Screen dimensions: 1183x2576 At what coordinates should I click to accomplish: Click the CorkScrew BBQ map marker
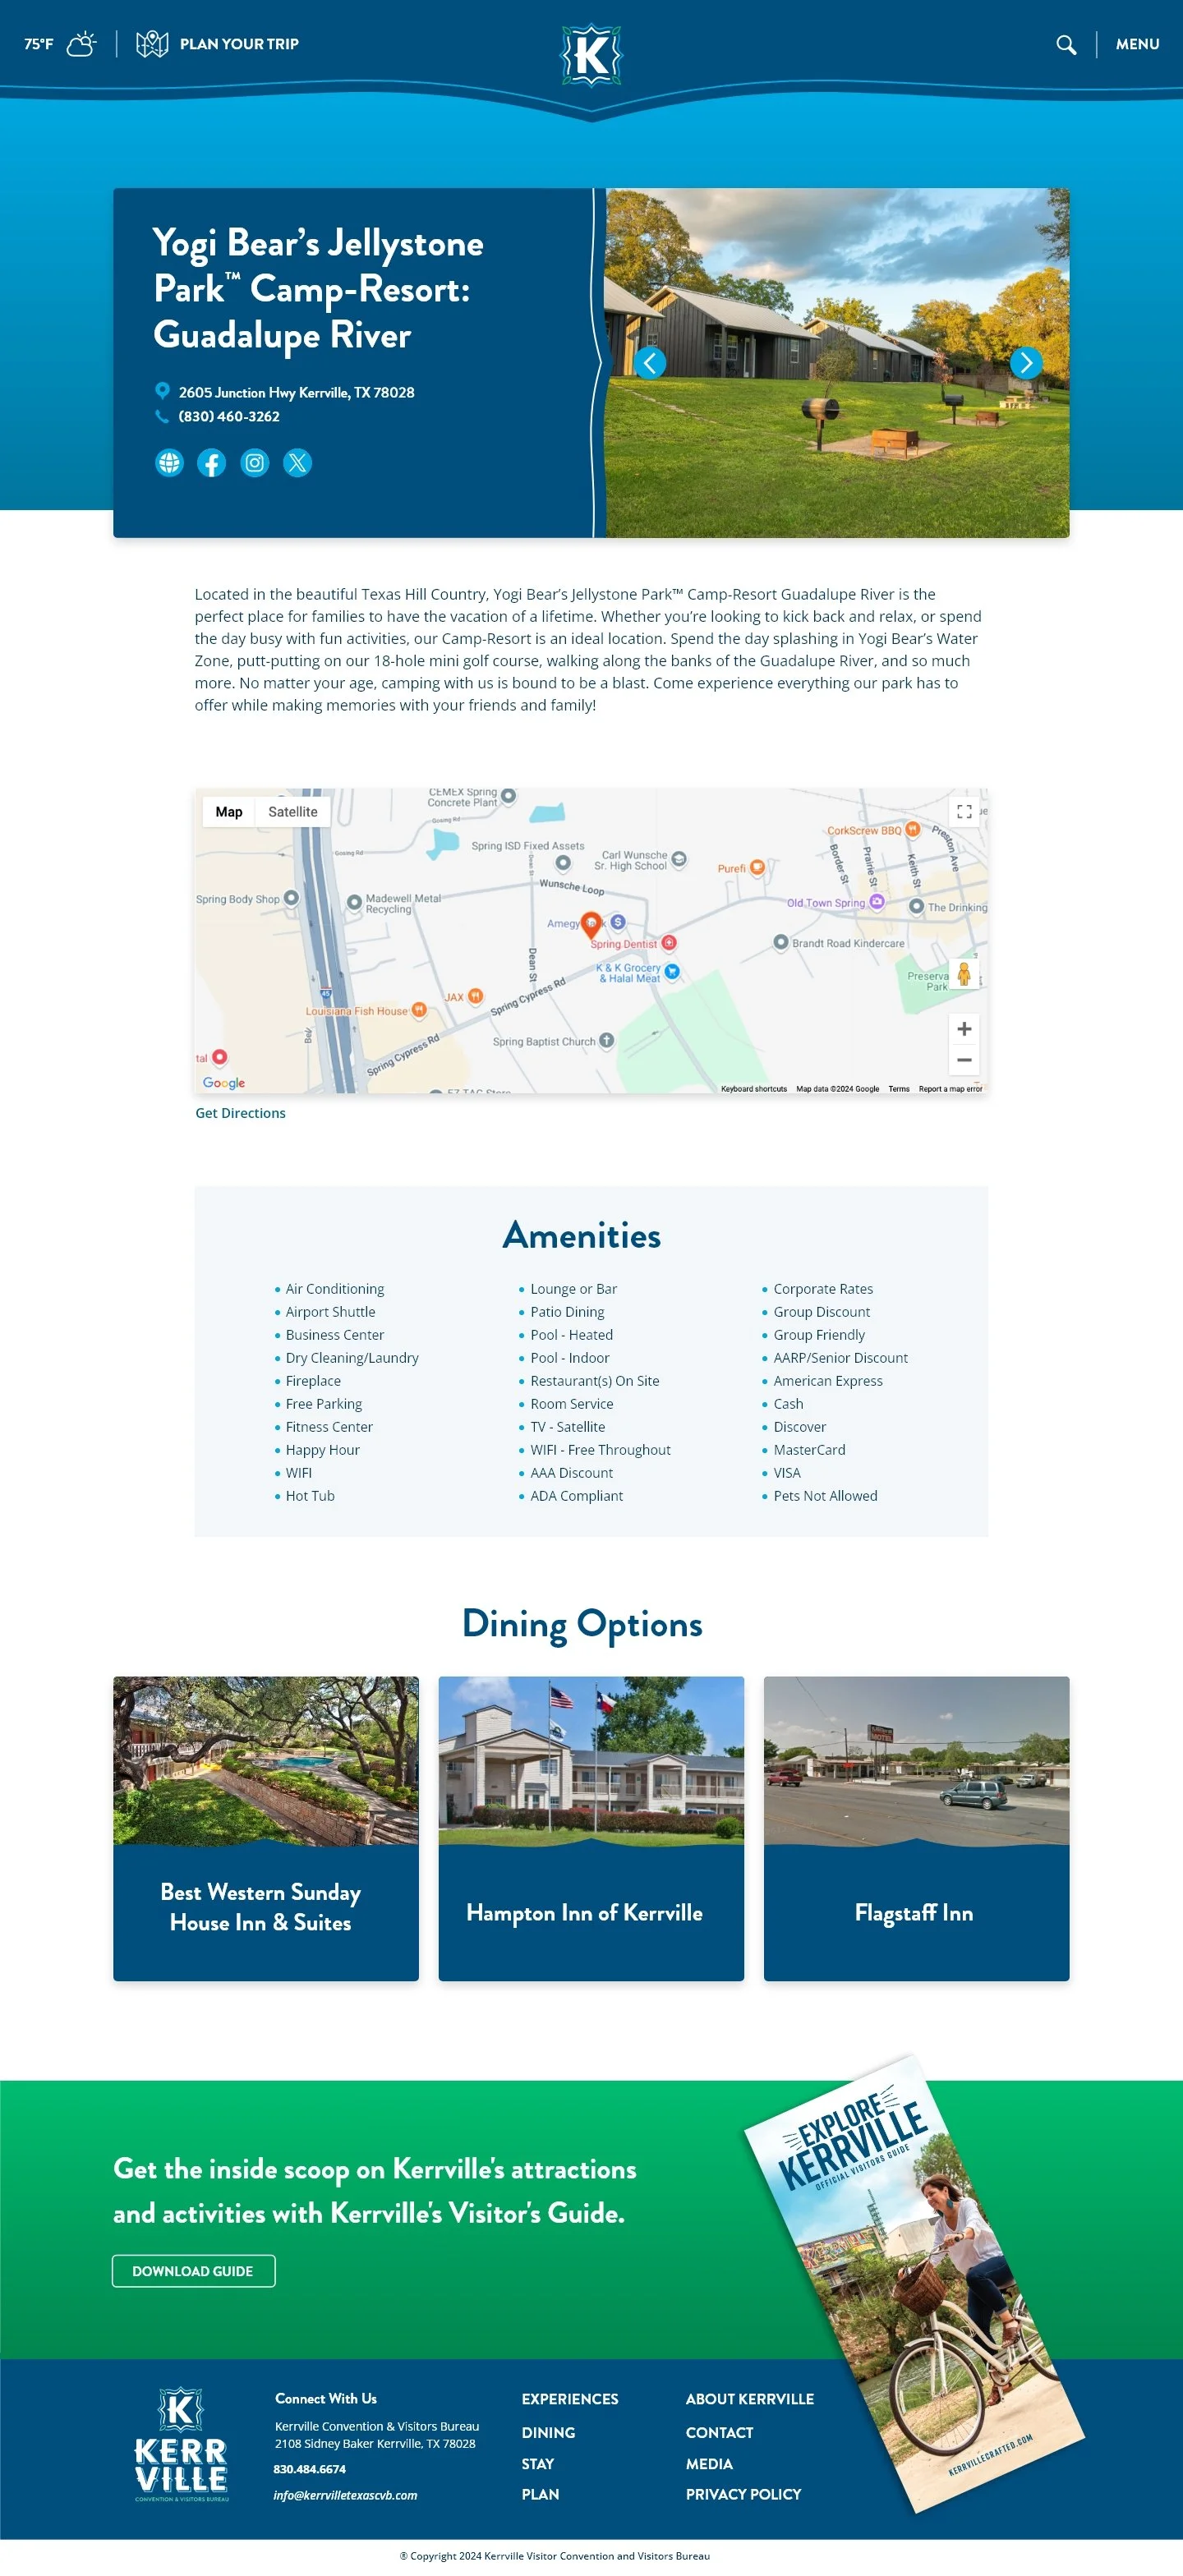912,830
